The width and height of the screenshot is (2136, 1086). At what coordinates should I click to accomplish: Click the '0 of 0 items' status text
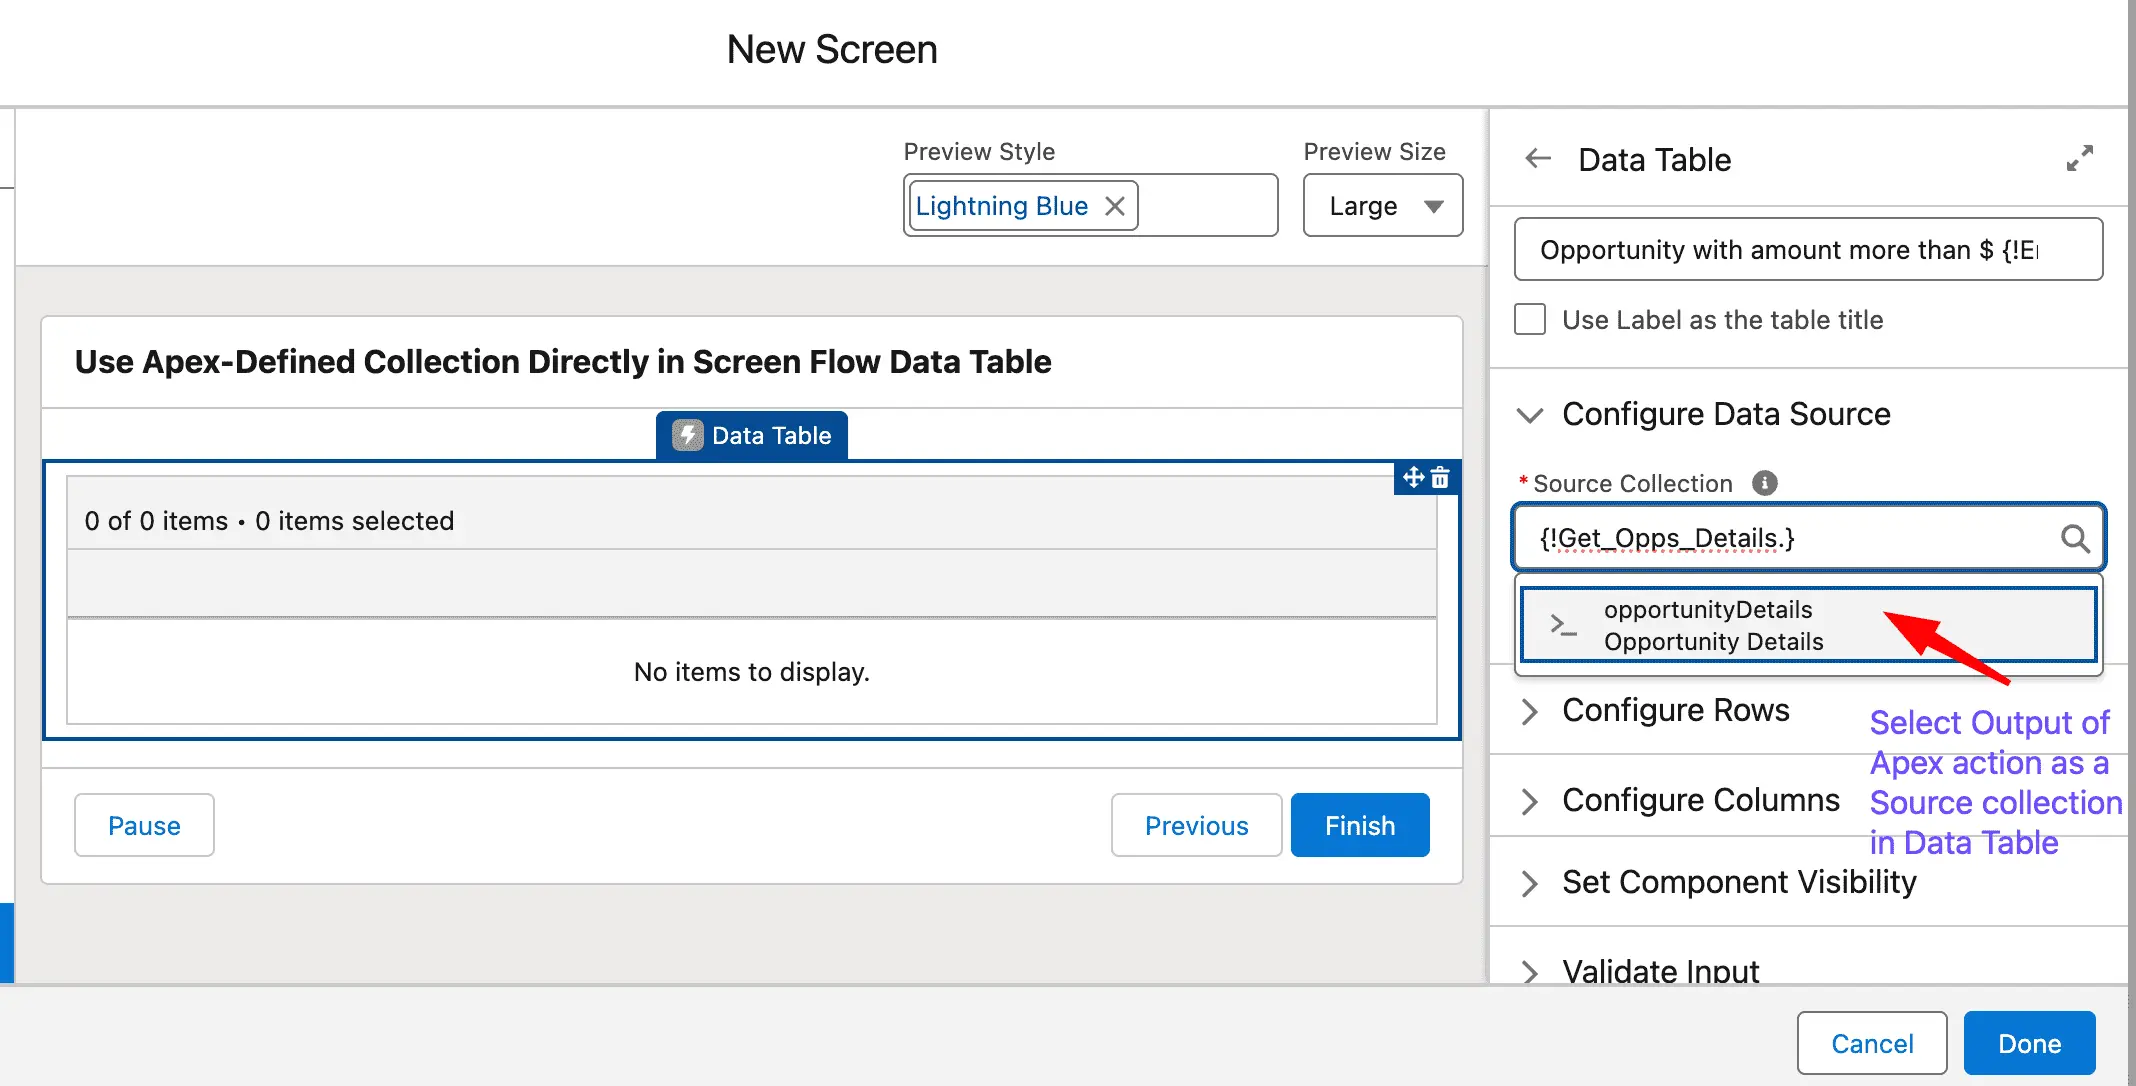coord(269,521)
